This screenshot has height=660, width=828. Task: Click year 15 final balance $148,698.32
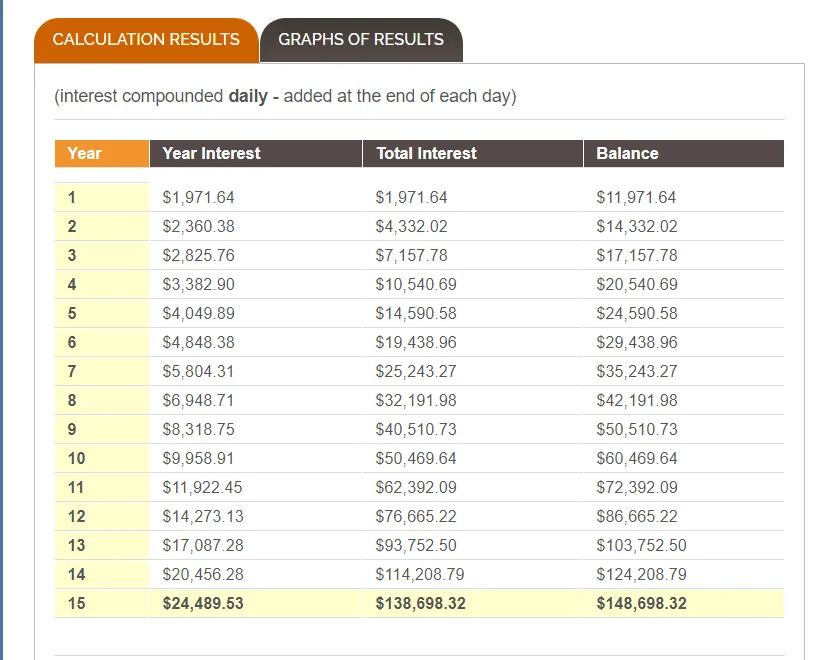point(641,603)
